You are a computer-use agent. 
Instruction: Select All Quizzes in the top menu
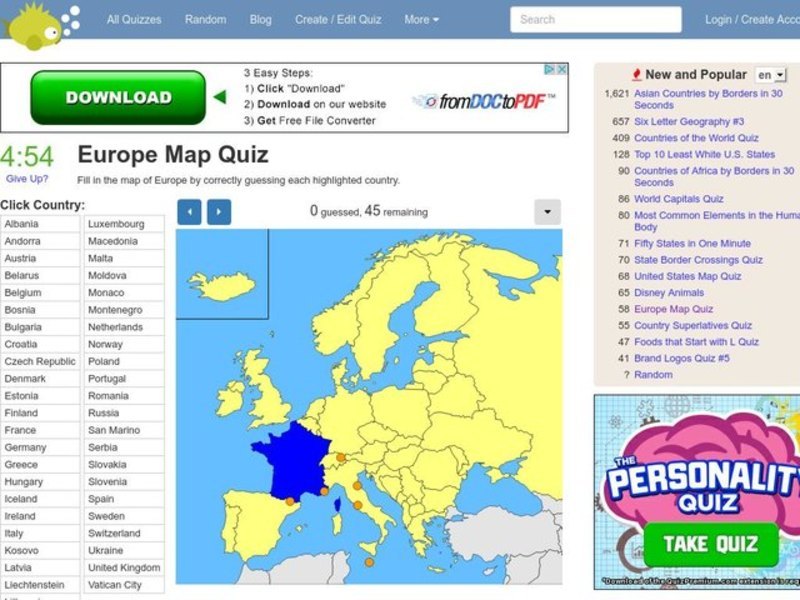click(135, 19)
